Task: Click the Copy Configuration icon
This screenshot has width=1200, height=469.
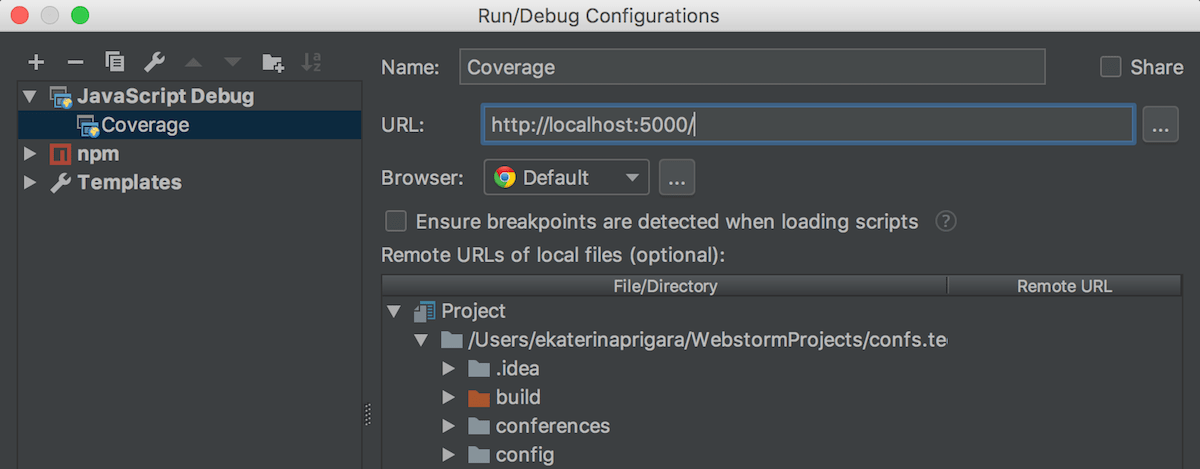Action: pyautogui.click(x=114, y=62)
